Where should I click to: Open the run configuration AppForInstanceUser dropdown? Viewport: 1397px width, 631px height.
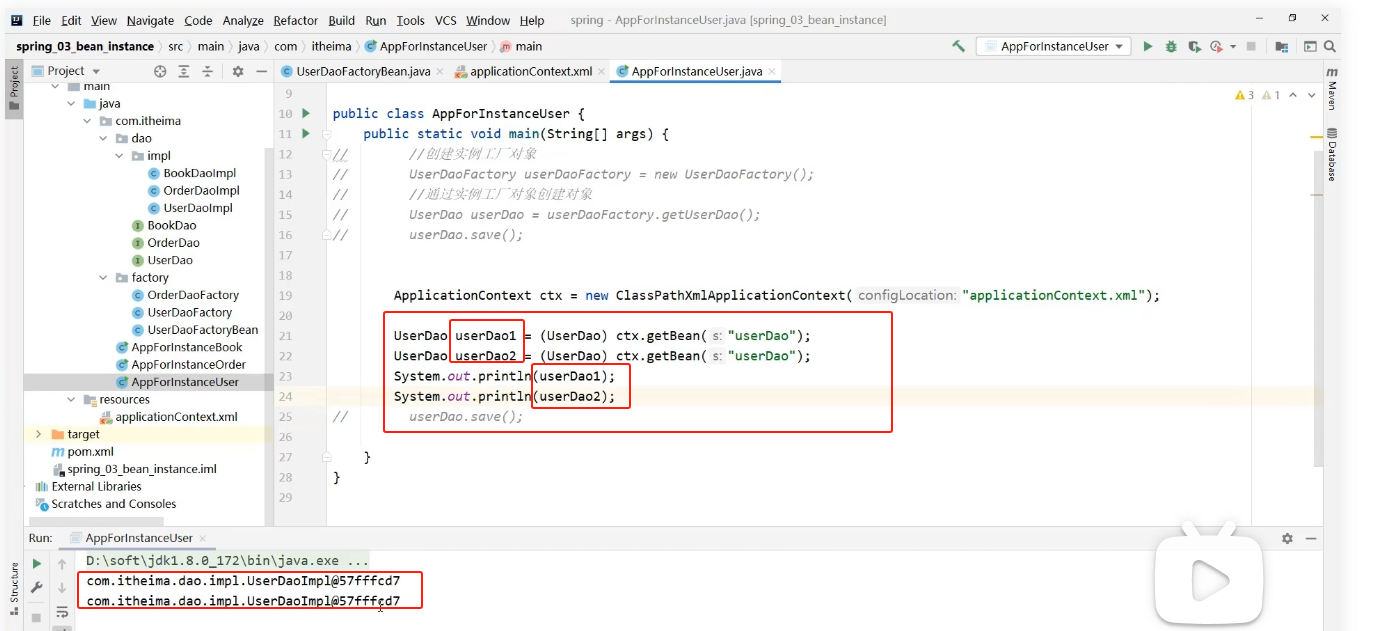[1053, 46]
